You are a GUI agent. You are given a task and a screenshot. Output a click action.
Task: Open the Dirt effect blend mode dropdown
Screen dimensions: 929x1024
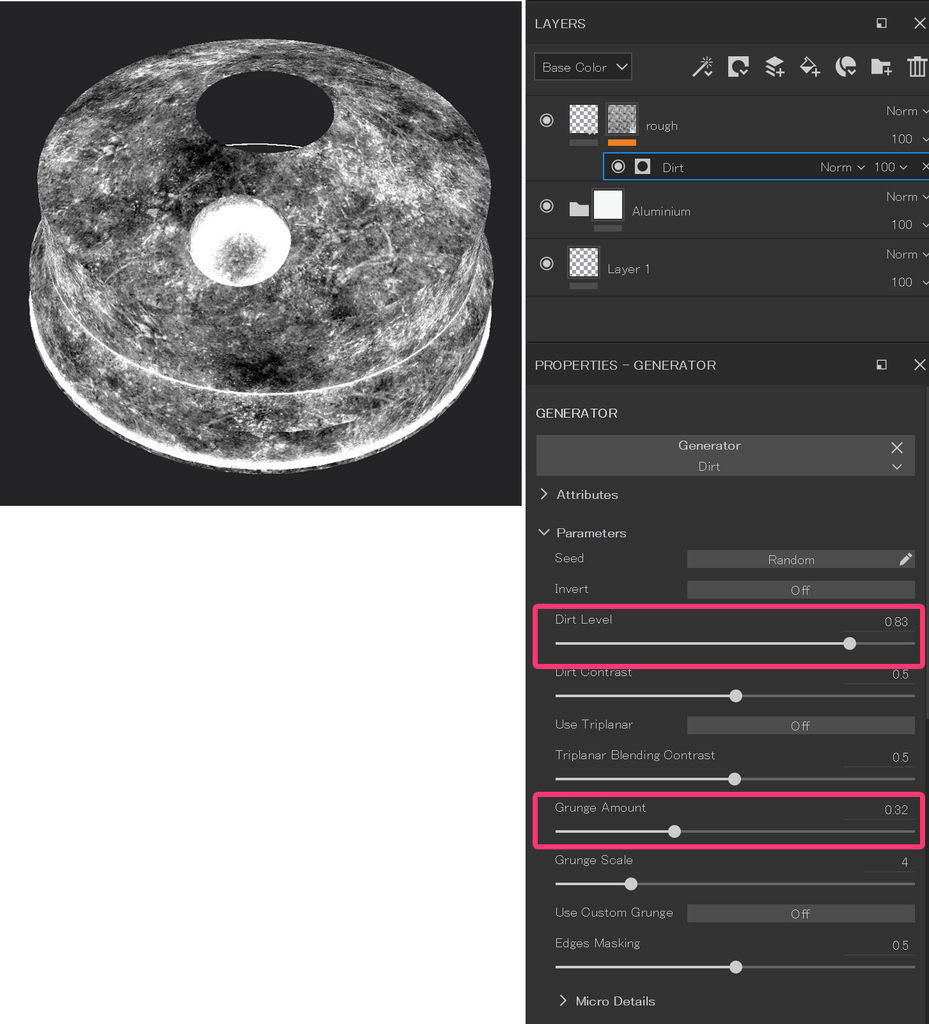click(x=842, y=167)
